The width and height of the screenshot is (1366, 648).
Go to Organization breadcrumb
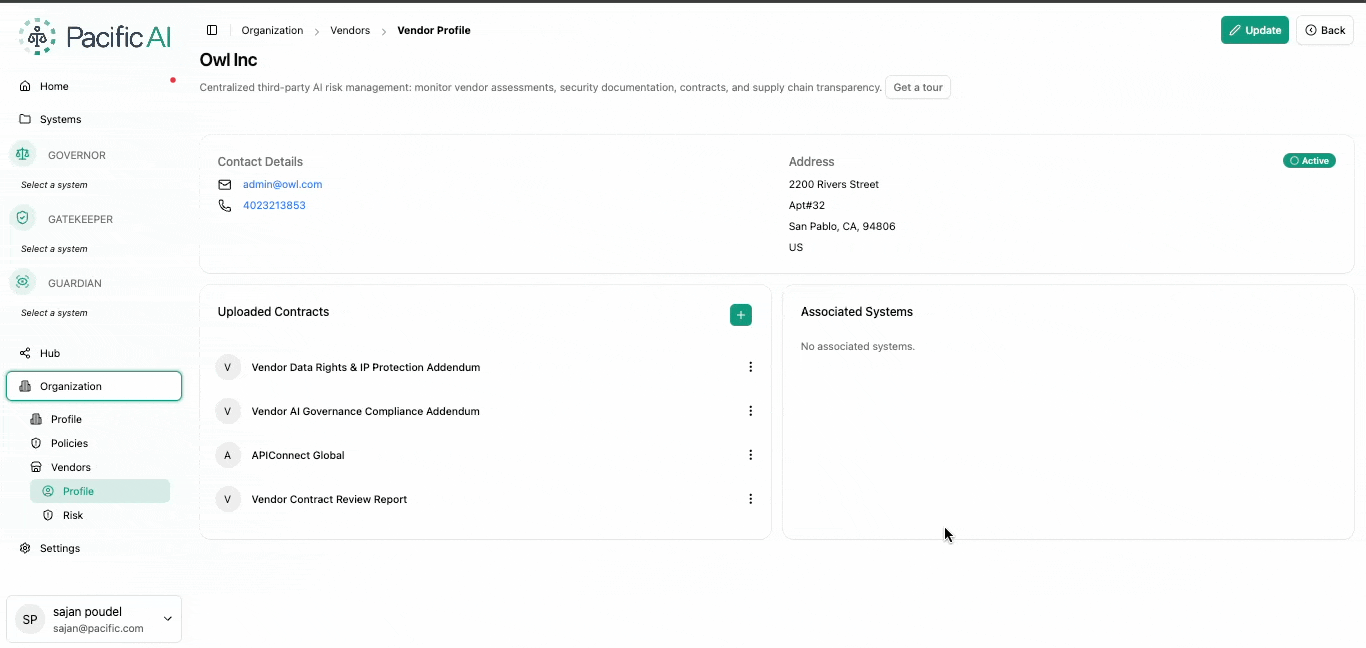[x=272, y=30]
